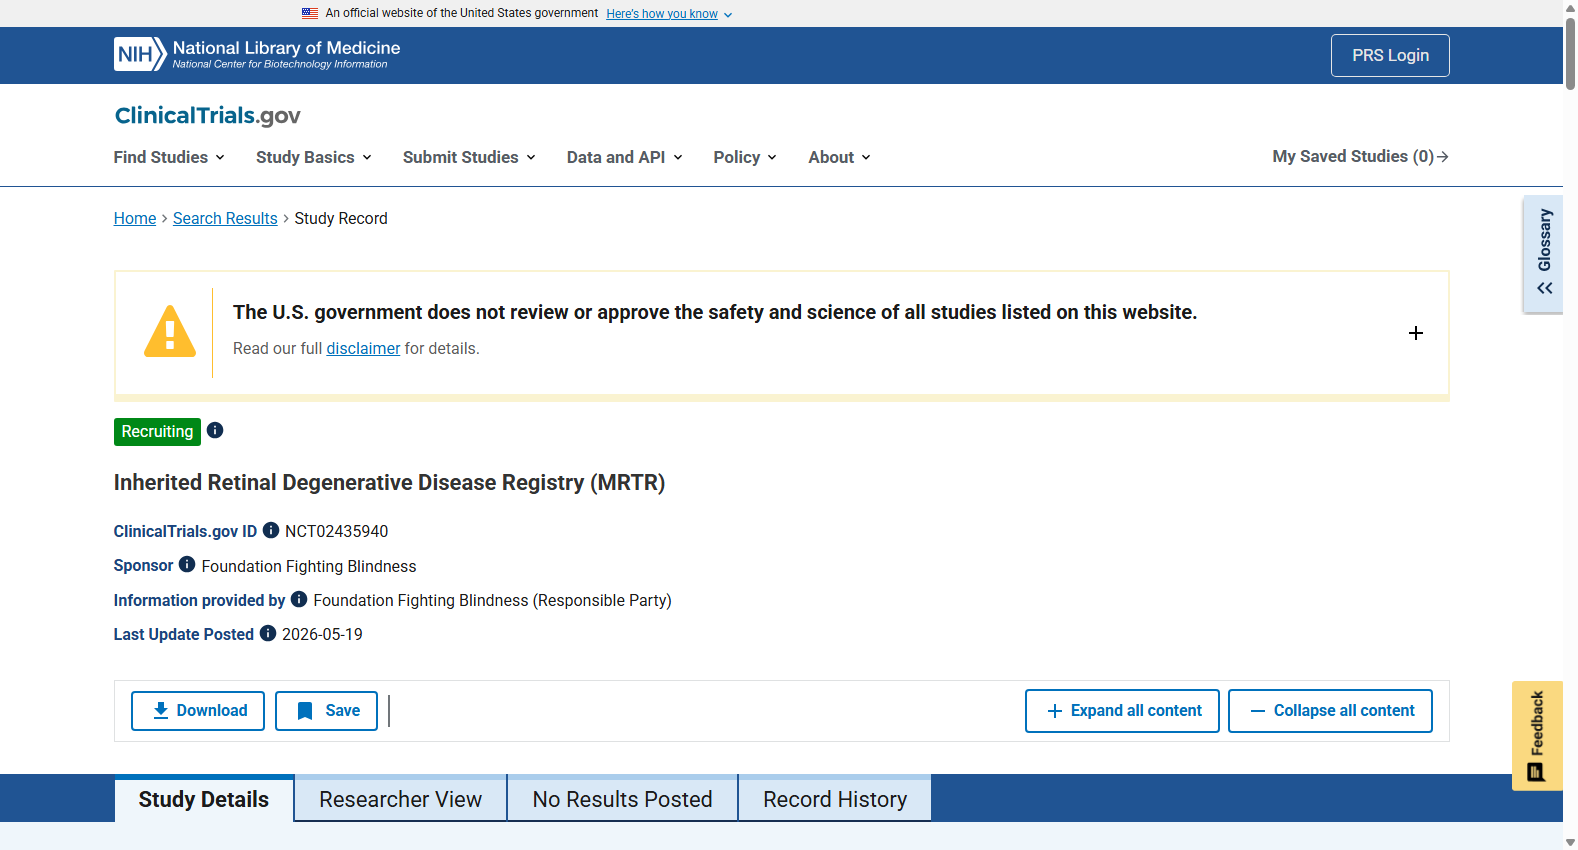This screenshot has height=850, width=1578.
Task: Click the study ID NCT02435940
Action: coord(336,531)
